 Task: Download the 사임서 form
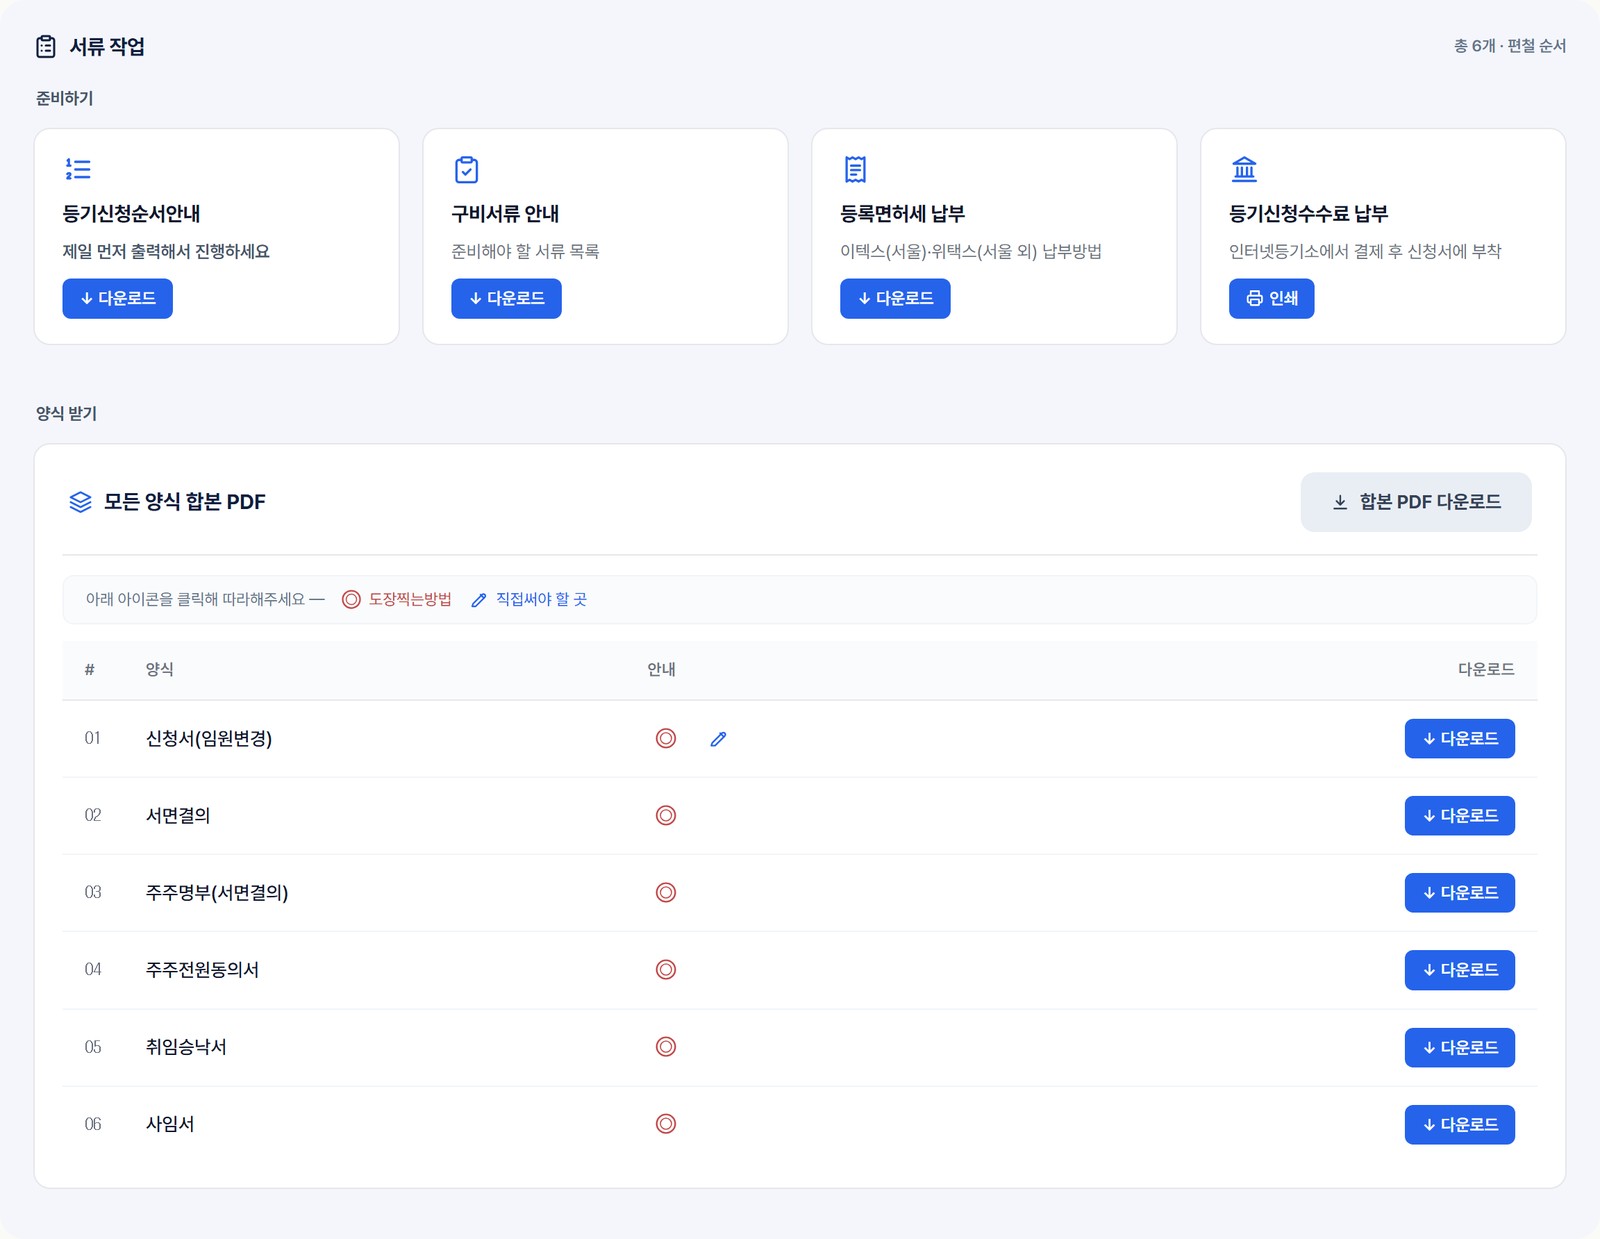[x=1460, y=1124]
